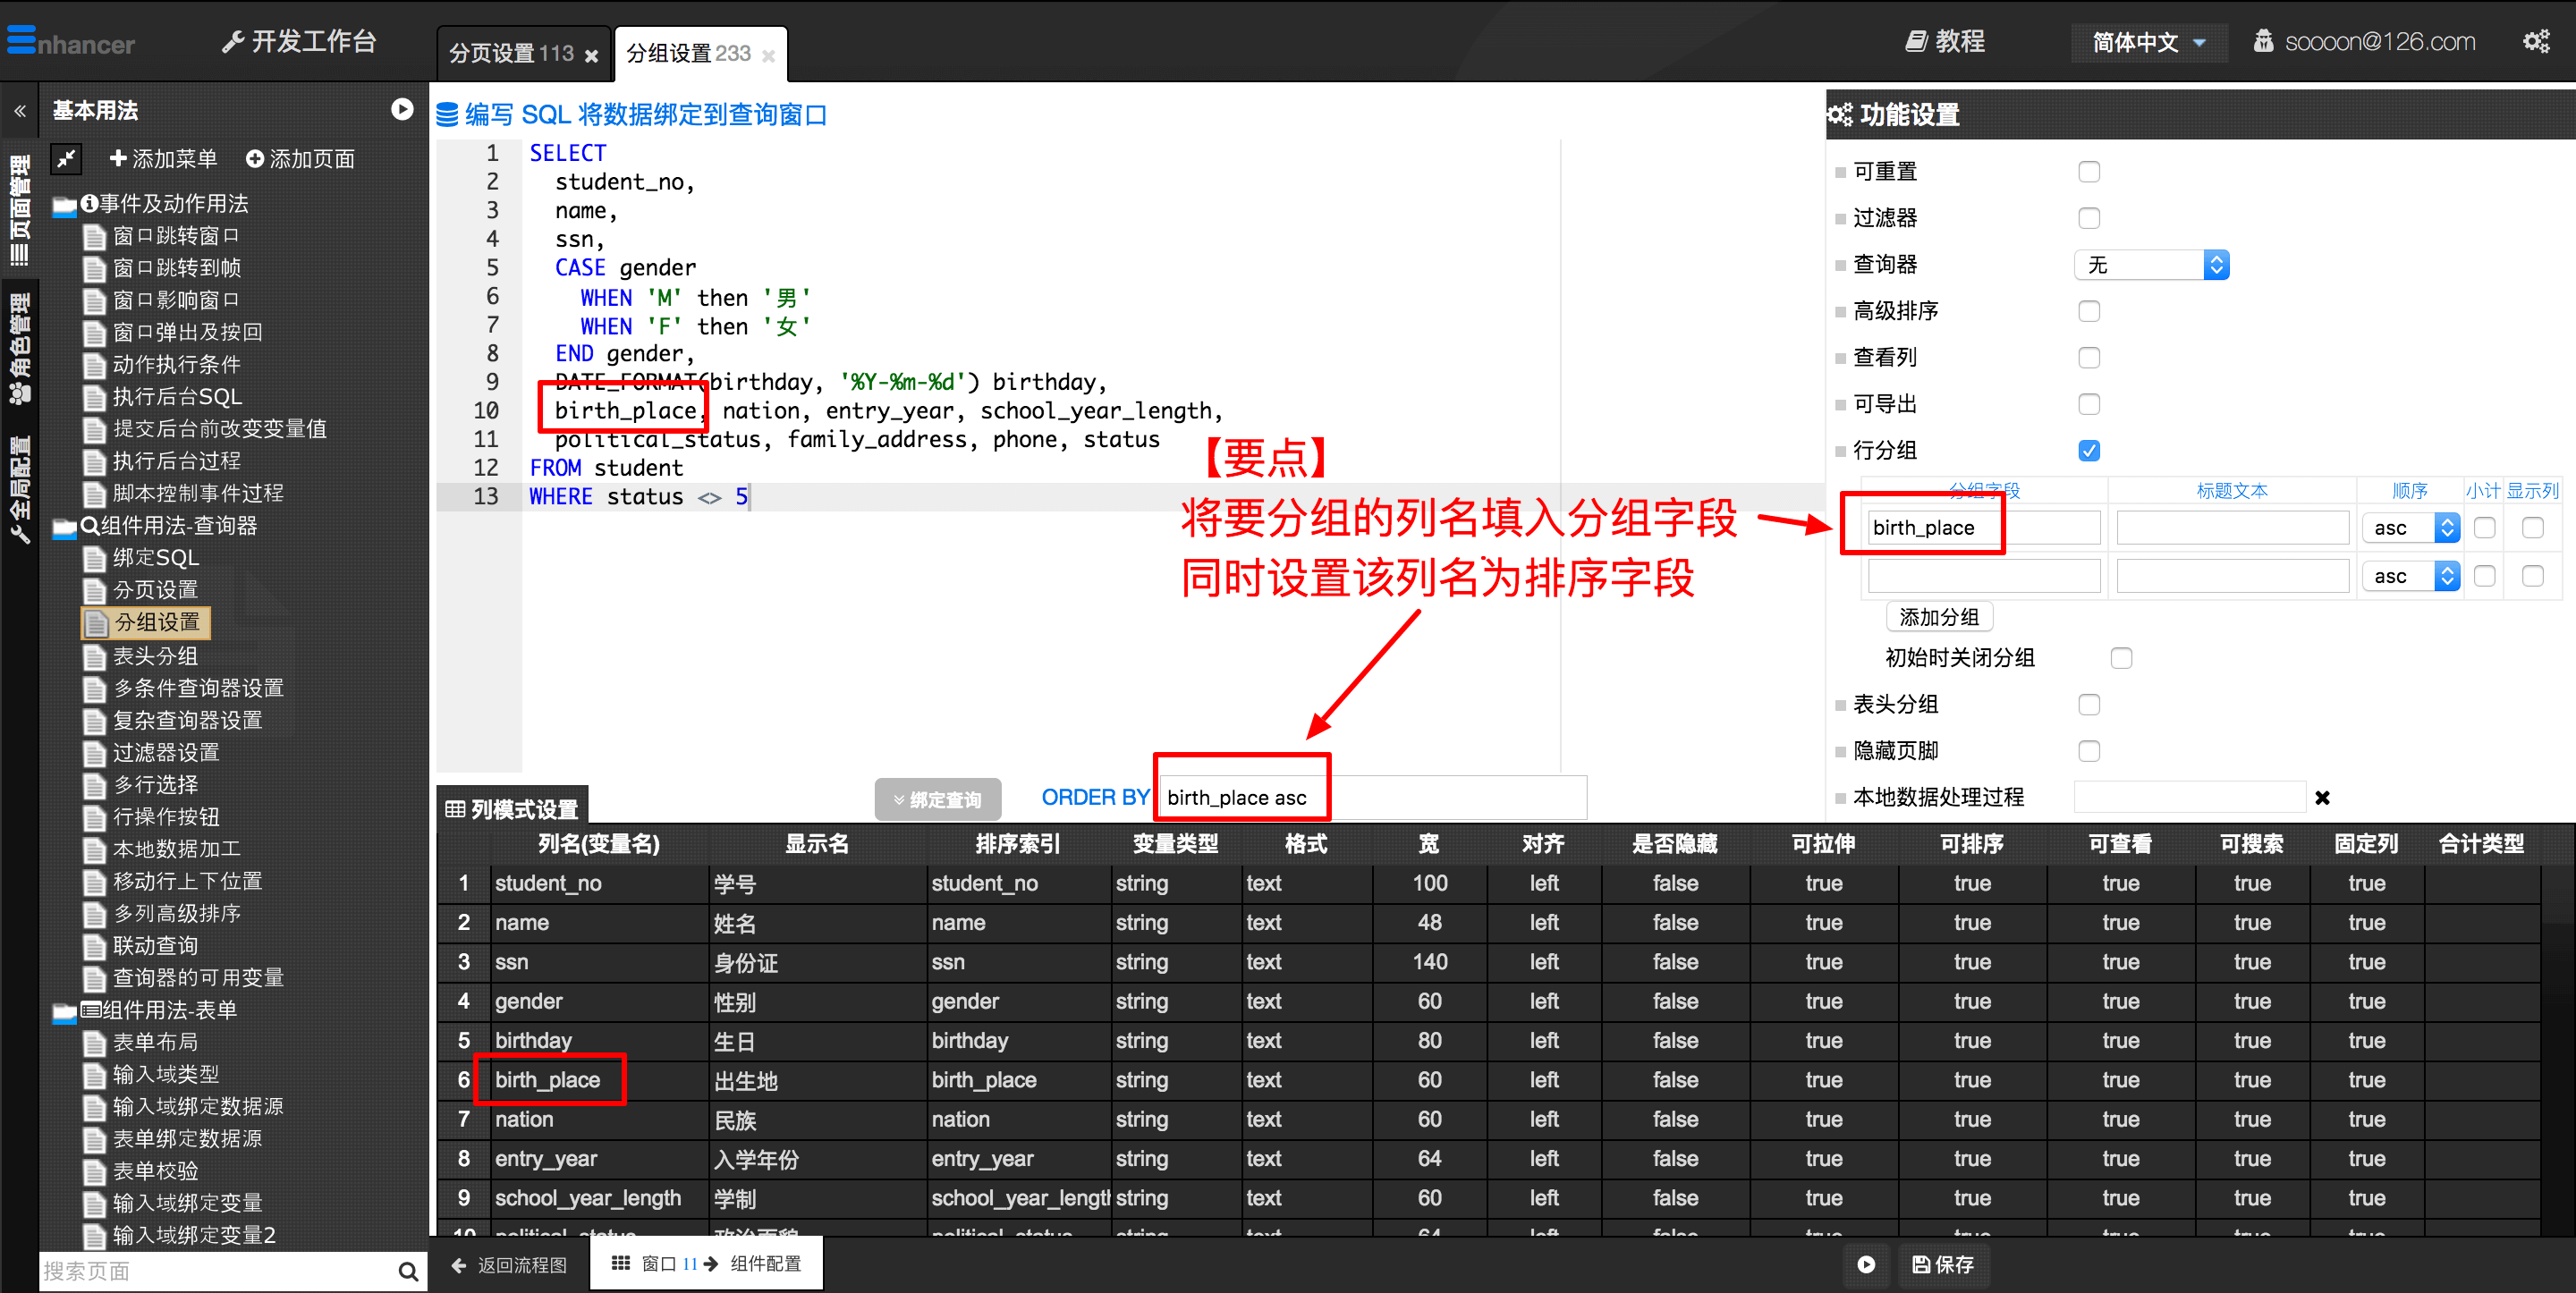Open the 查询器 dropdown showing 无

click(2151, 265)
